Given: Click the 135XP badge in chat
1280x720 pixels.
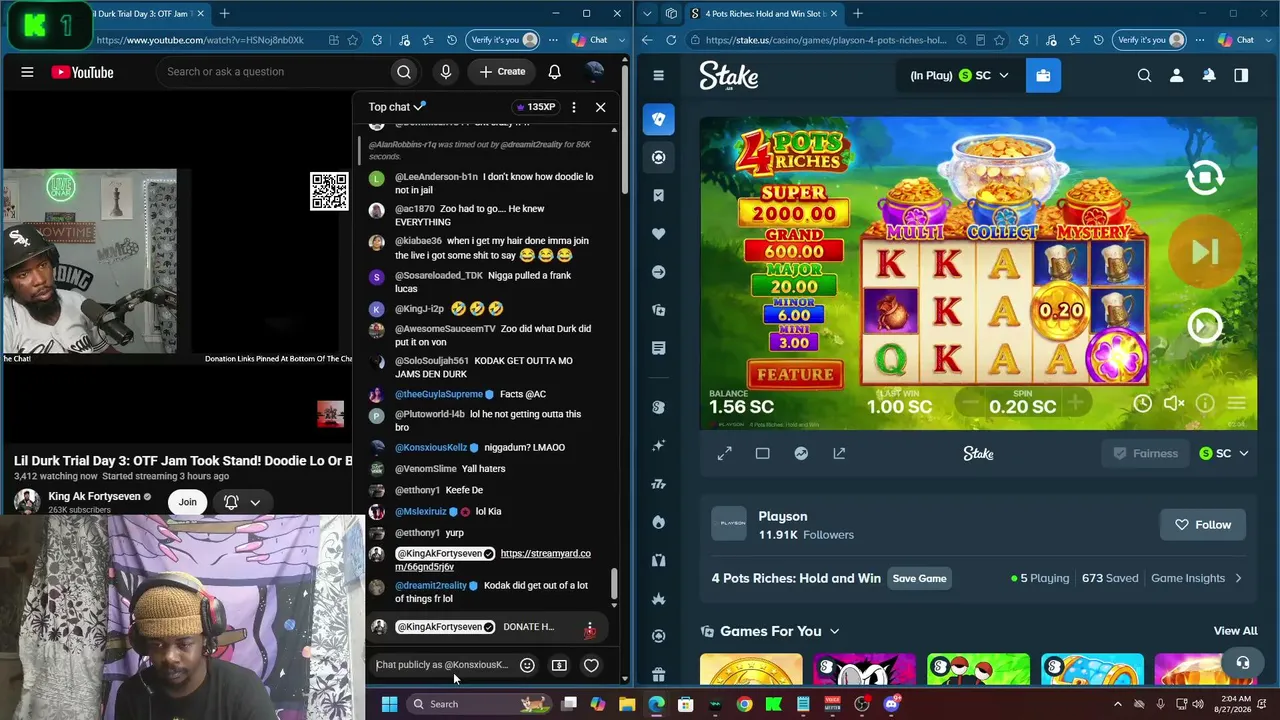Looking at the screenshot, I should (x=535, y=107).
